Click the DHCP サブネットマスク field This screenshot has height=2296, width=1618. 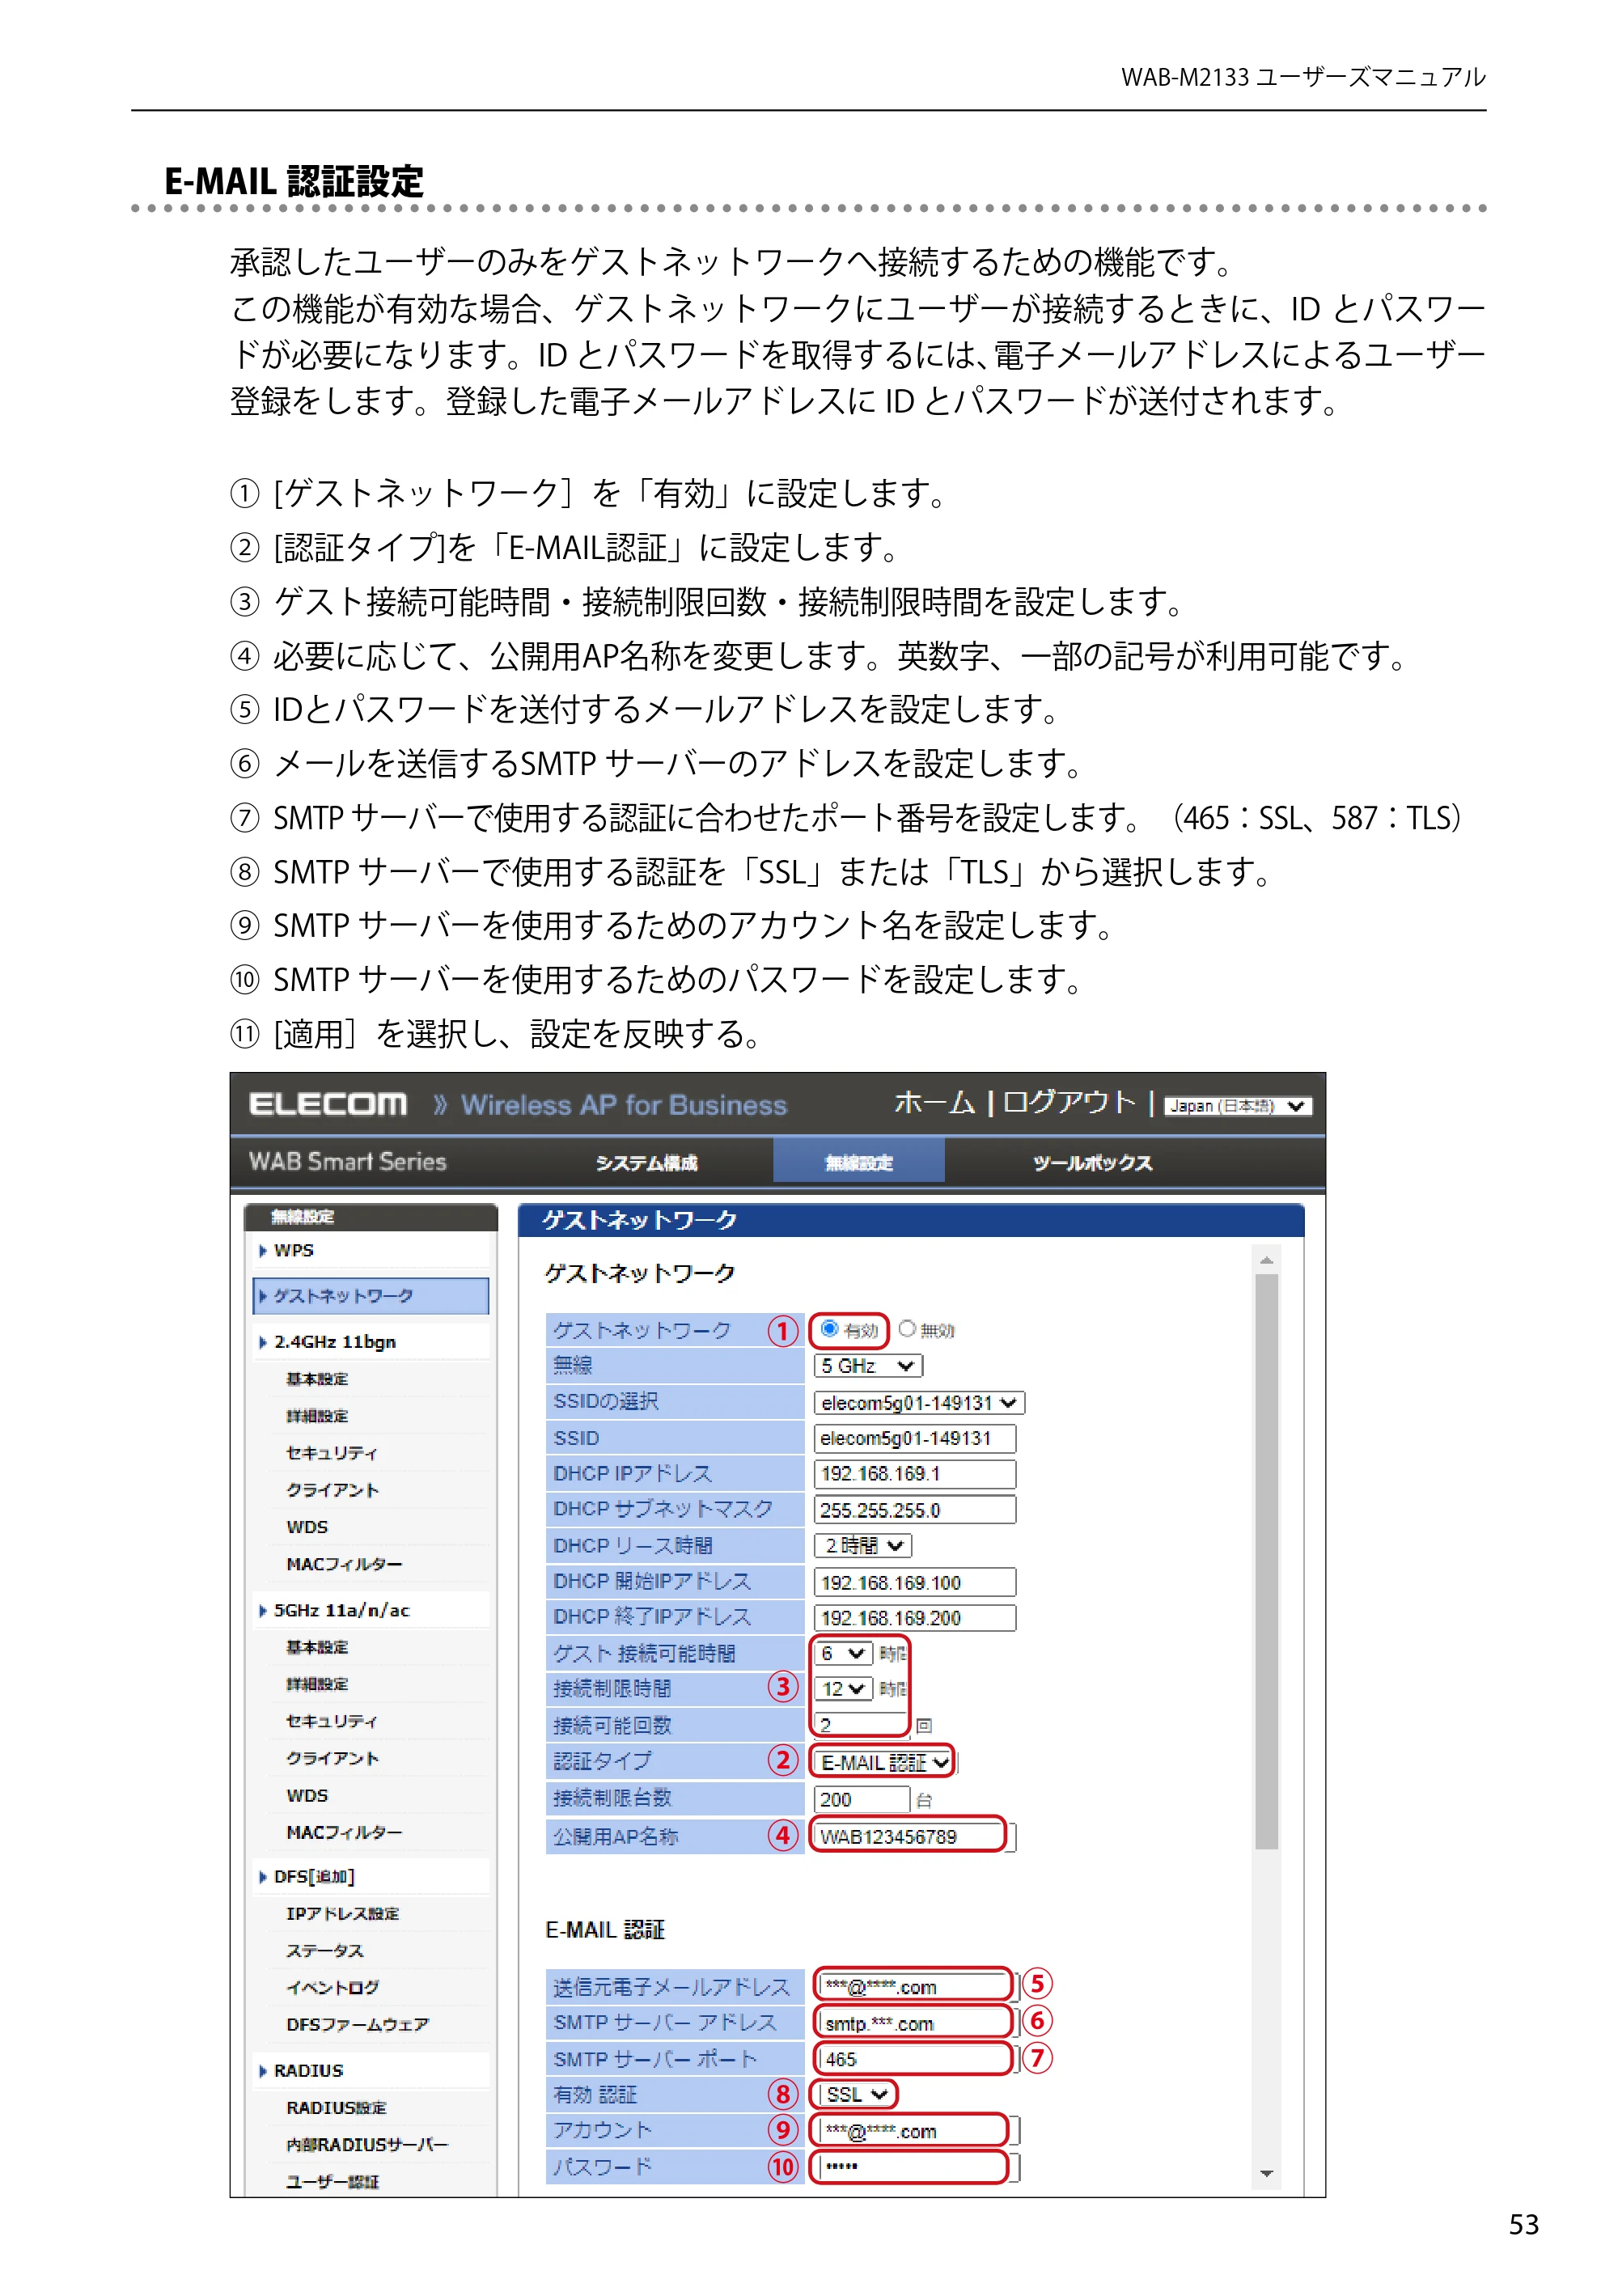click(x=915, y=1510)
